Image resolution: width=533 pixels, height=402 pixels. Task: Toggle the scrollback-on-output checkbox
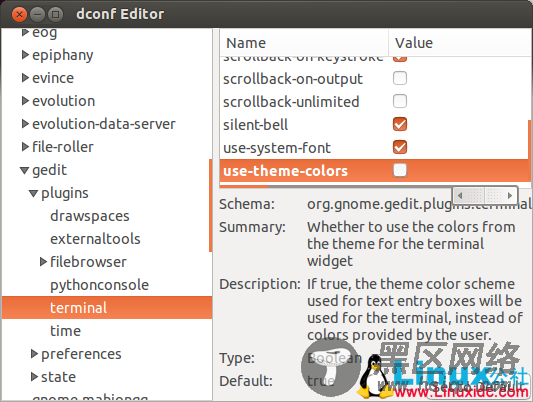(400, 78)
